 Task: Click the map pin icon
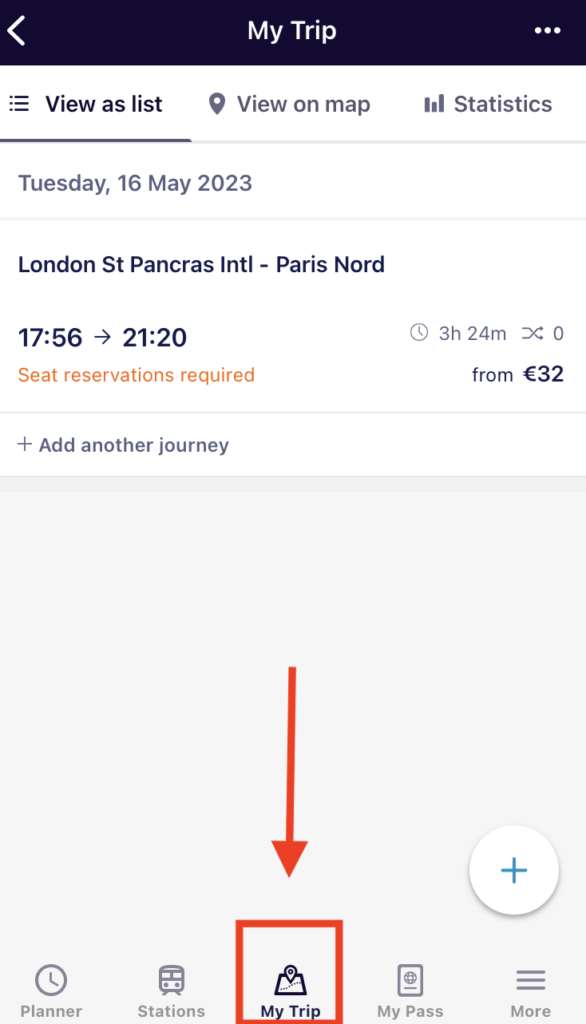(217, 104)
